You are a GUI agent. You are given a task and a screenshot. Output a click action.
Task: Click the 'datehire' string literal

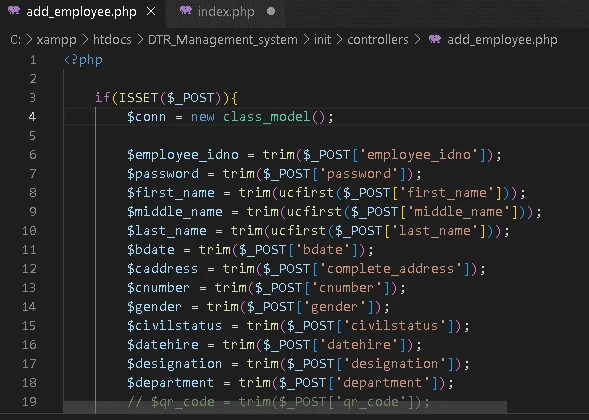click(358, 345)
